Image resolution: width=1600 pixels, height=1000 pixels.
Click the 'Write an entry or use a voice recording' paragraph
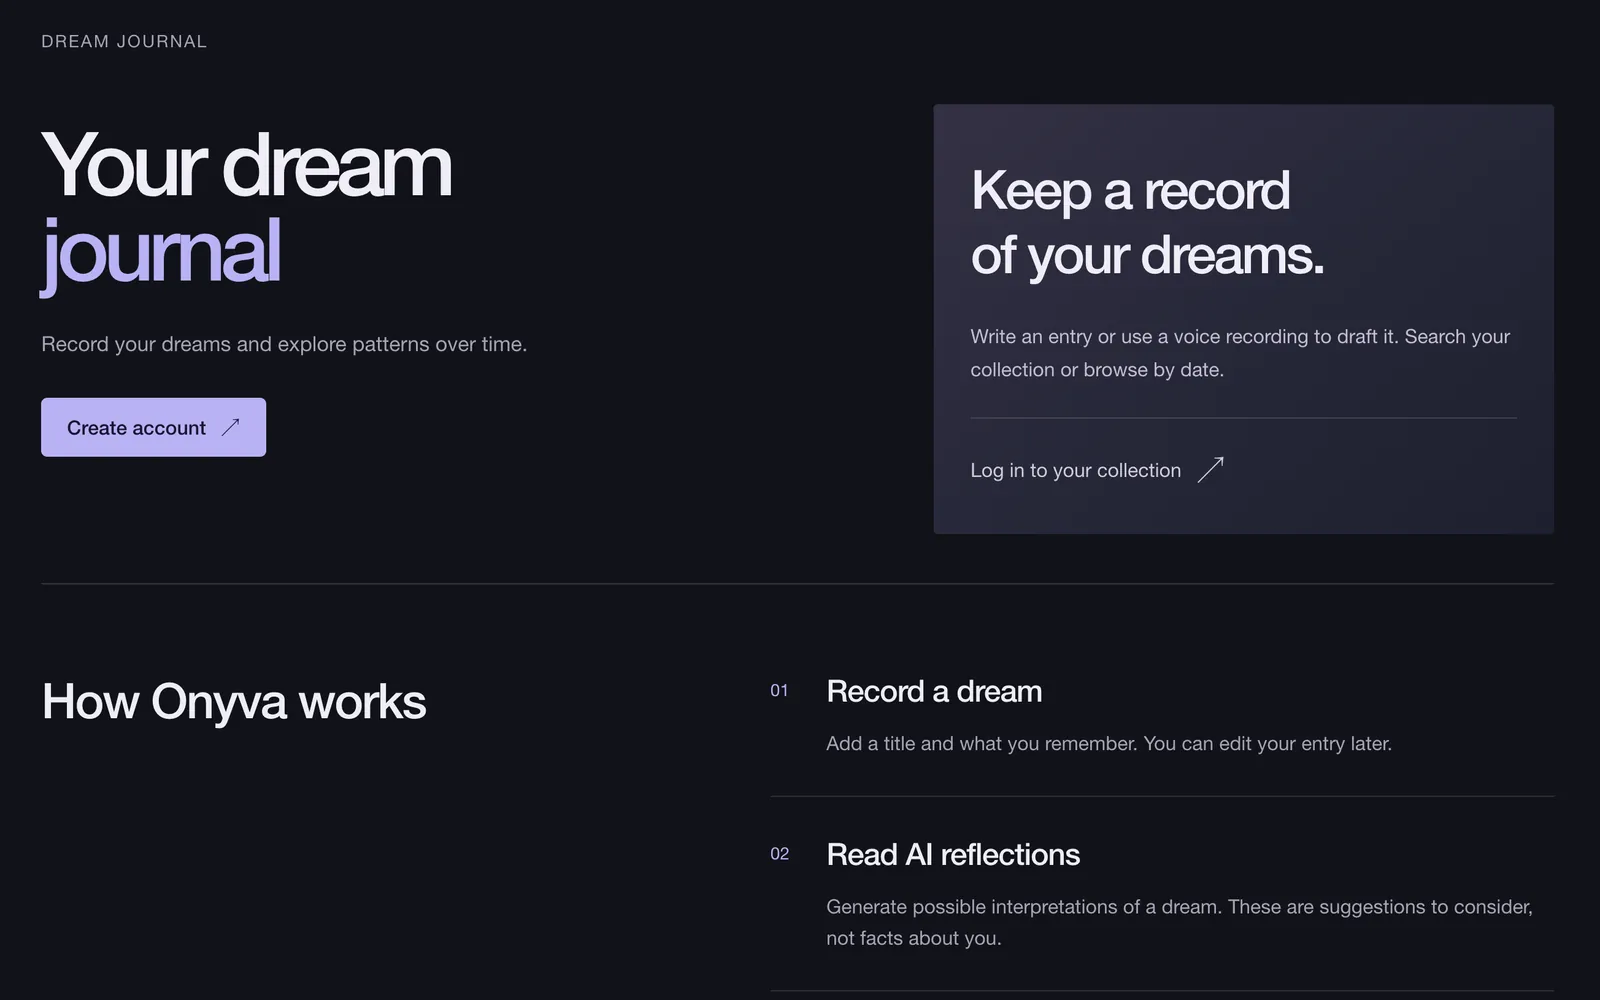click(x=1240, y=353)
